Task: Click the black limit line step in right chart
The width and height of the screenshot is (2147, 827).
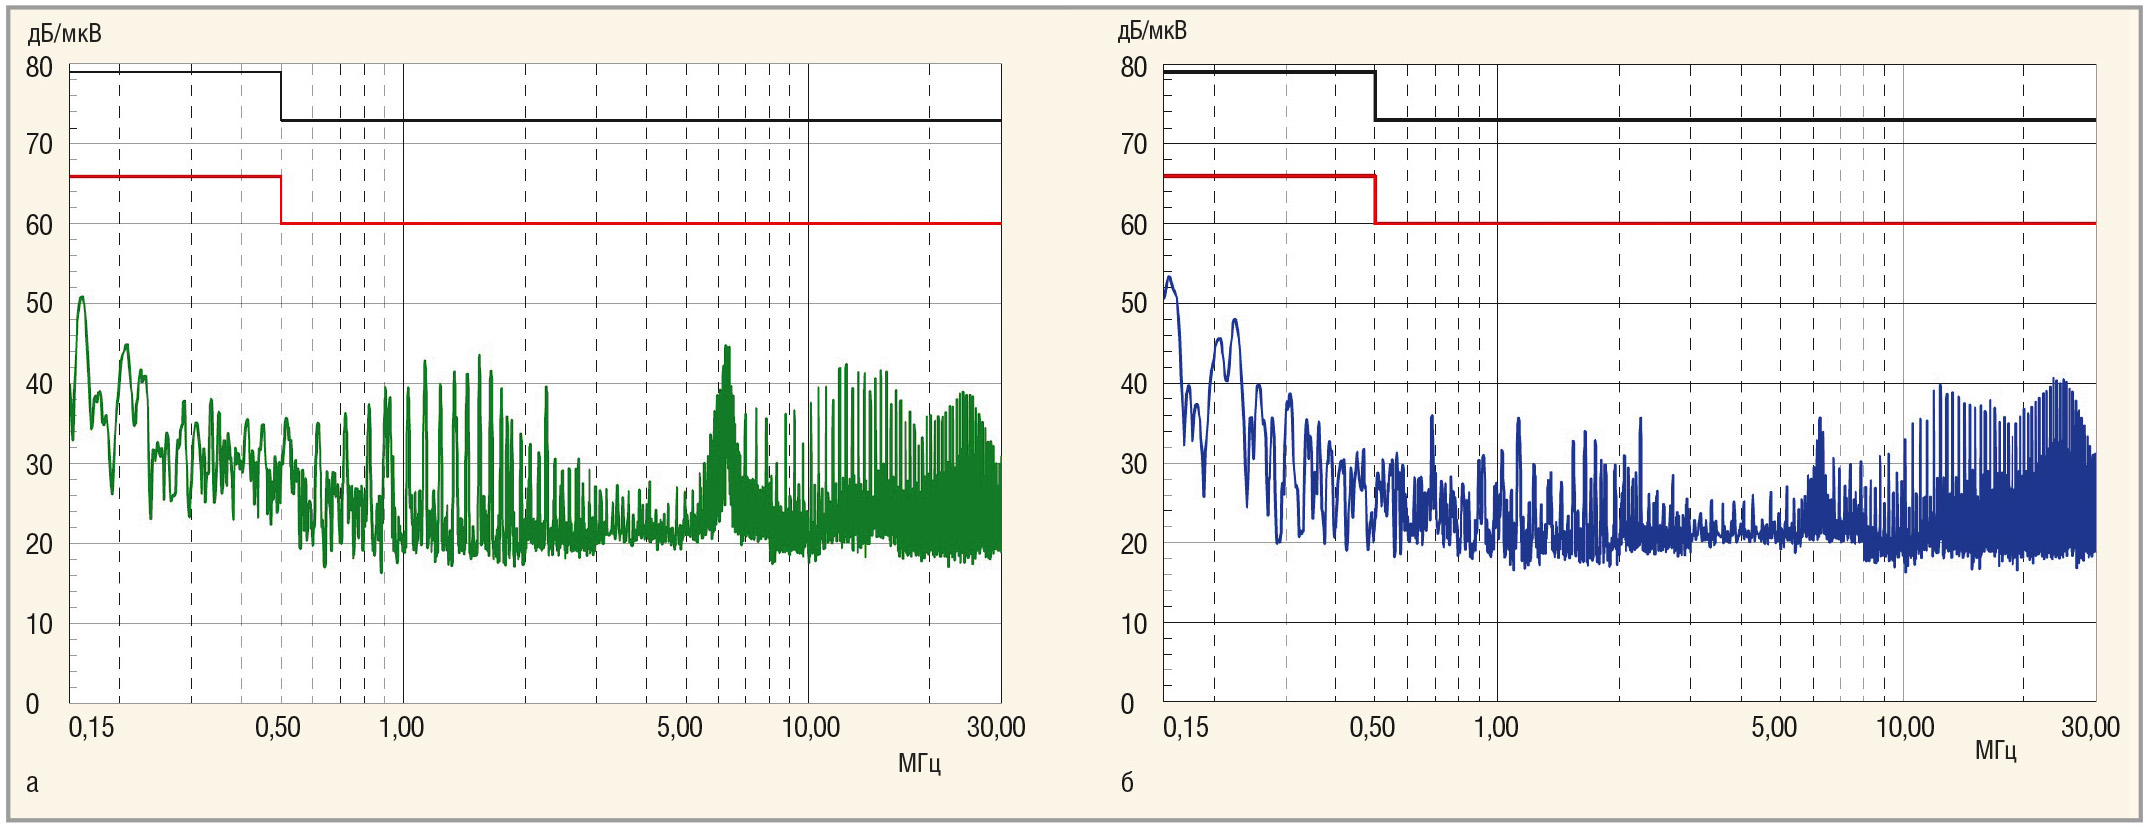Action: 1375,96
